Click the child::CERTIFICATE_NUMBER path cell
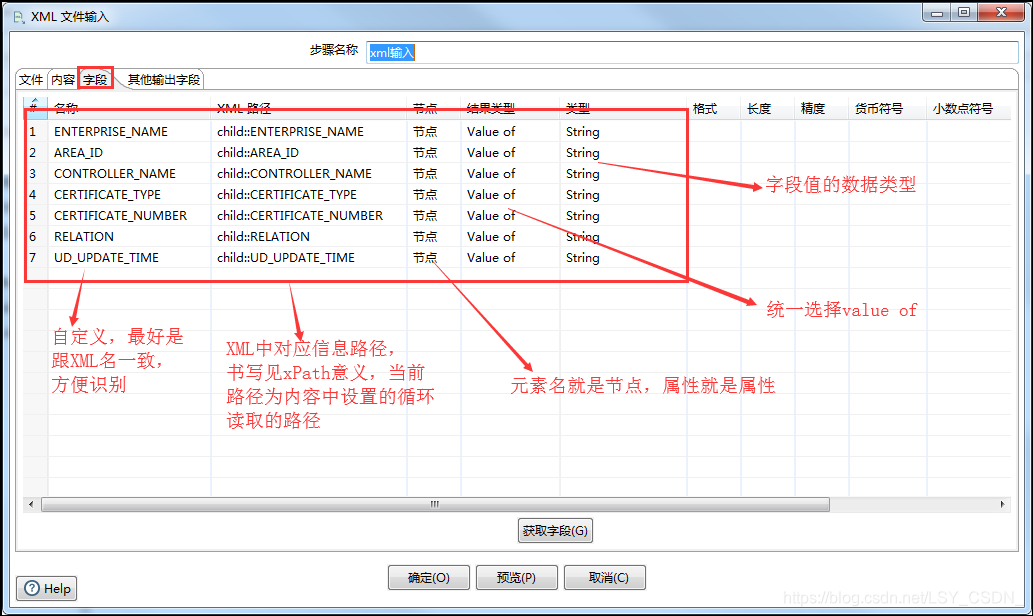This screenshot has height=616, width=1033. pos(309,216)
